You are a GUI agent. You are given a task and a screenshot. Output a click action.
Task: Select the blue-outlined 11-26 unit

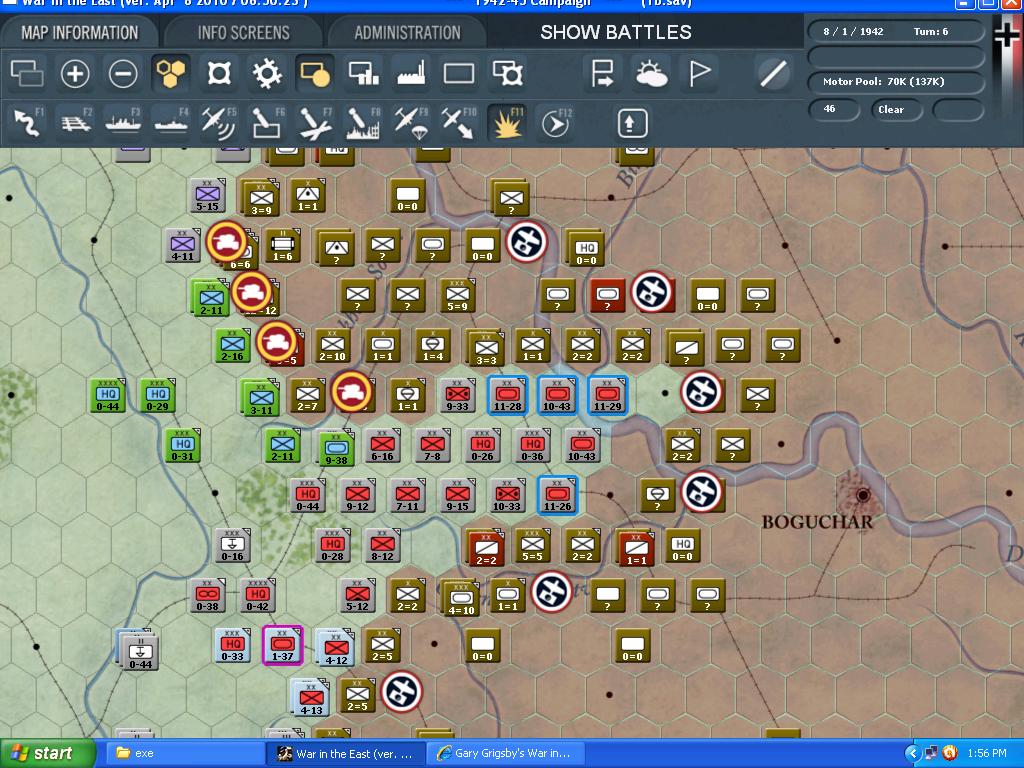(557, 495)
